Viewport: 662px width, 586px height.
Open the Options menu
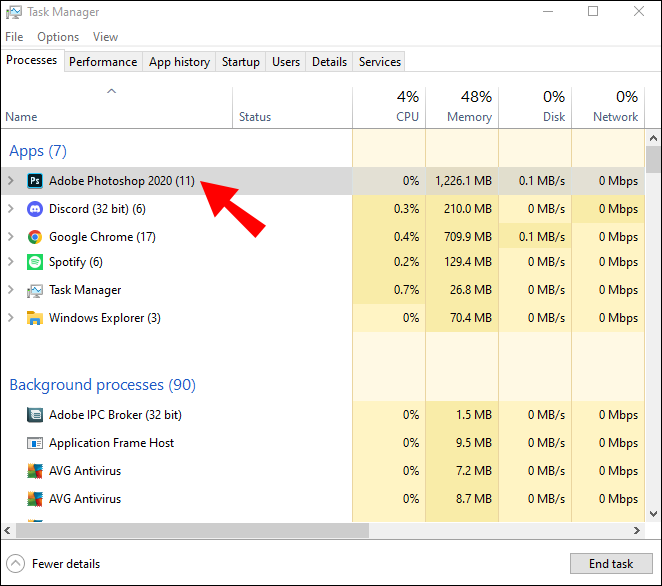[x=58, y=37]
